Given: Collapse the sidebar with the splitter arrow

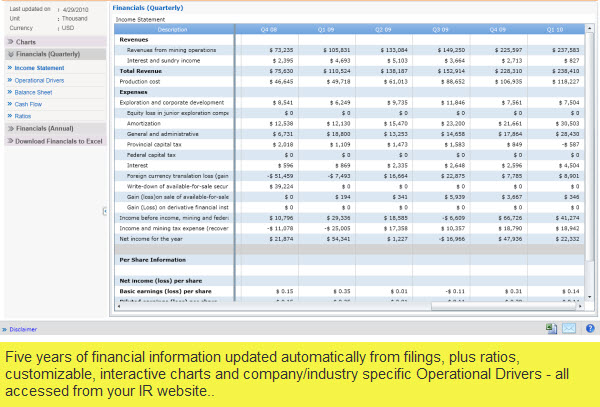Looking at the screenshot, I should [105, 211].
